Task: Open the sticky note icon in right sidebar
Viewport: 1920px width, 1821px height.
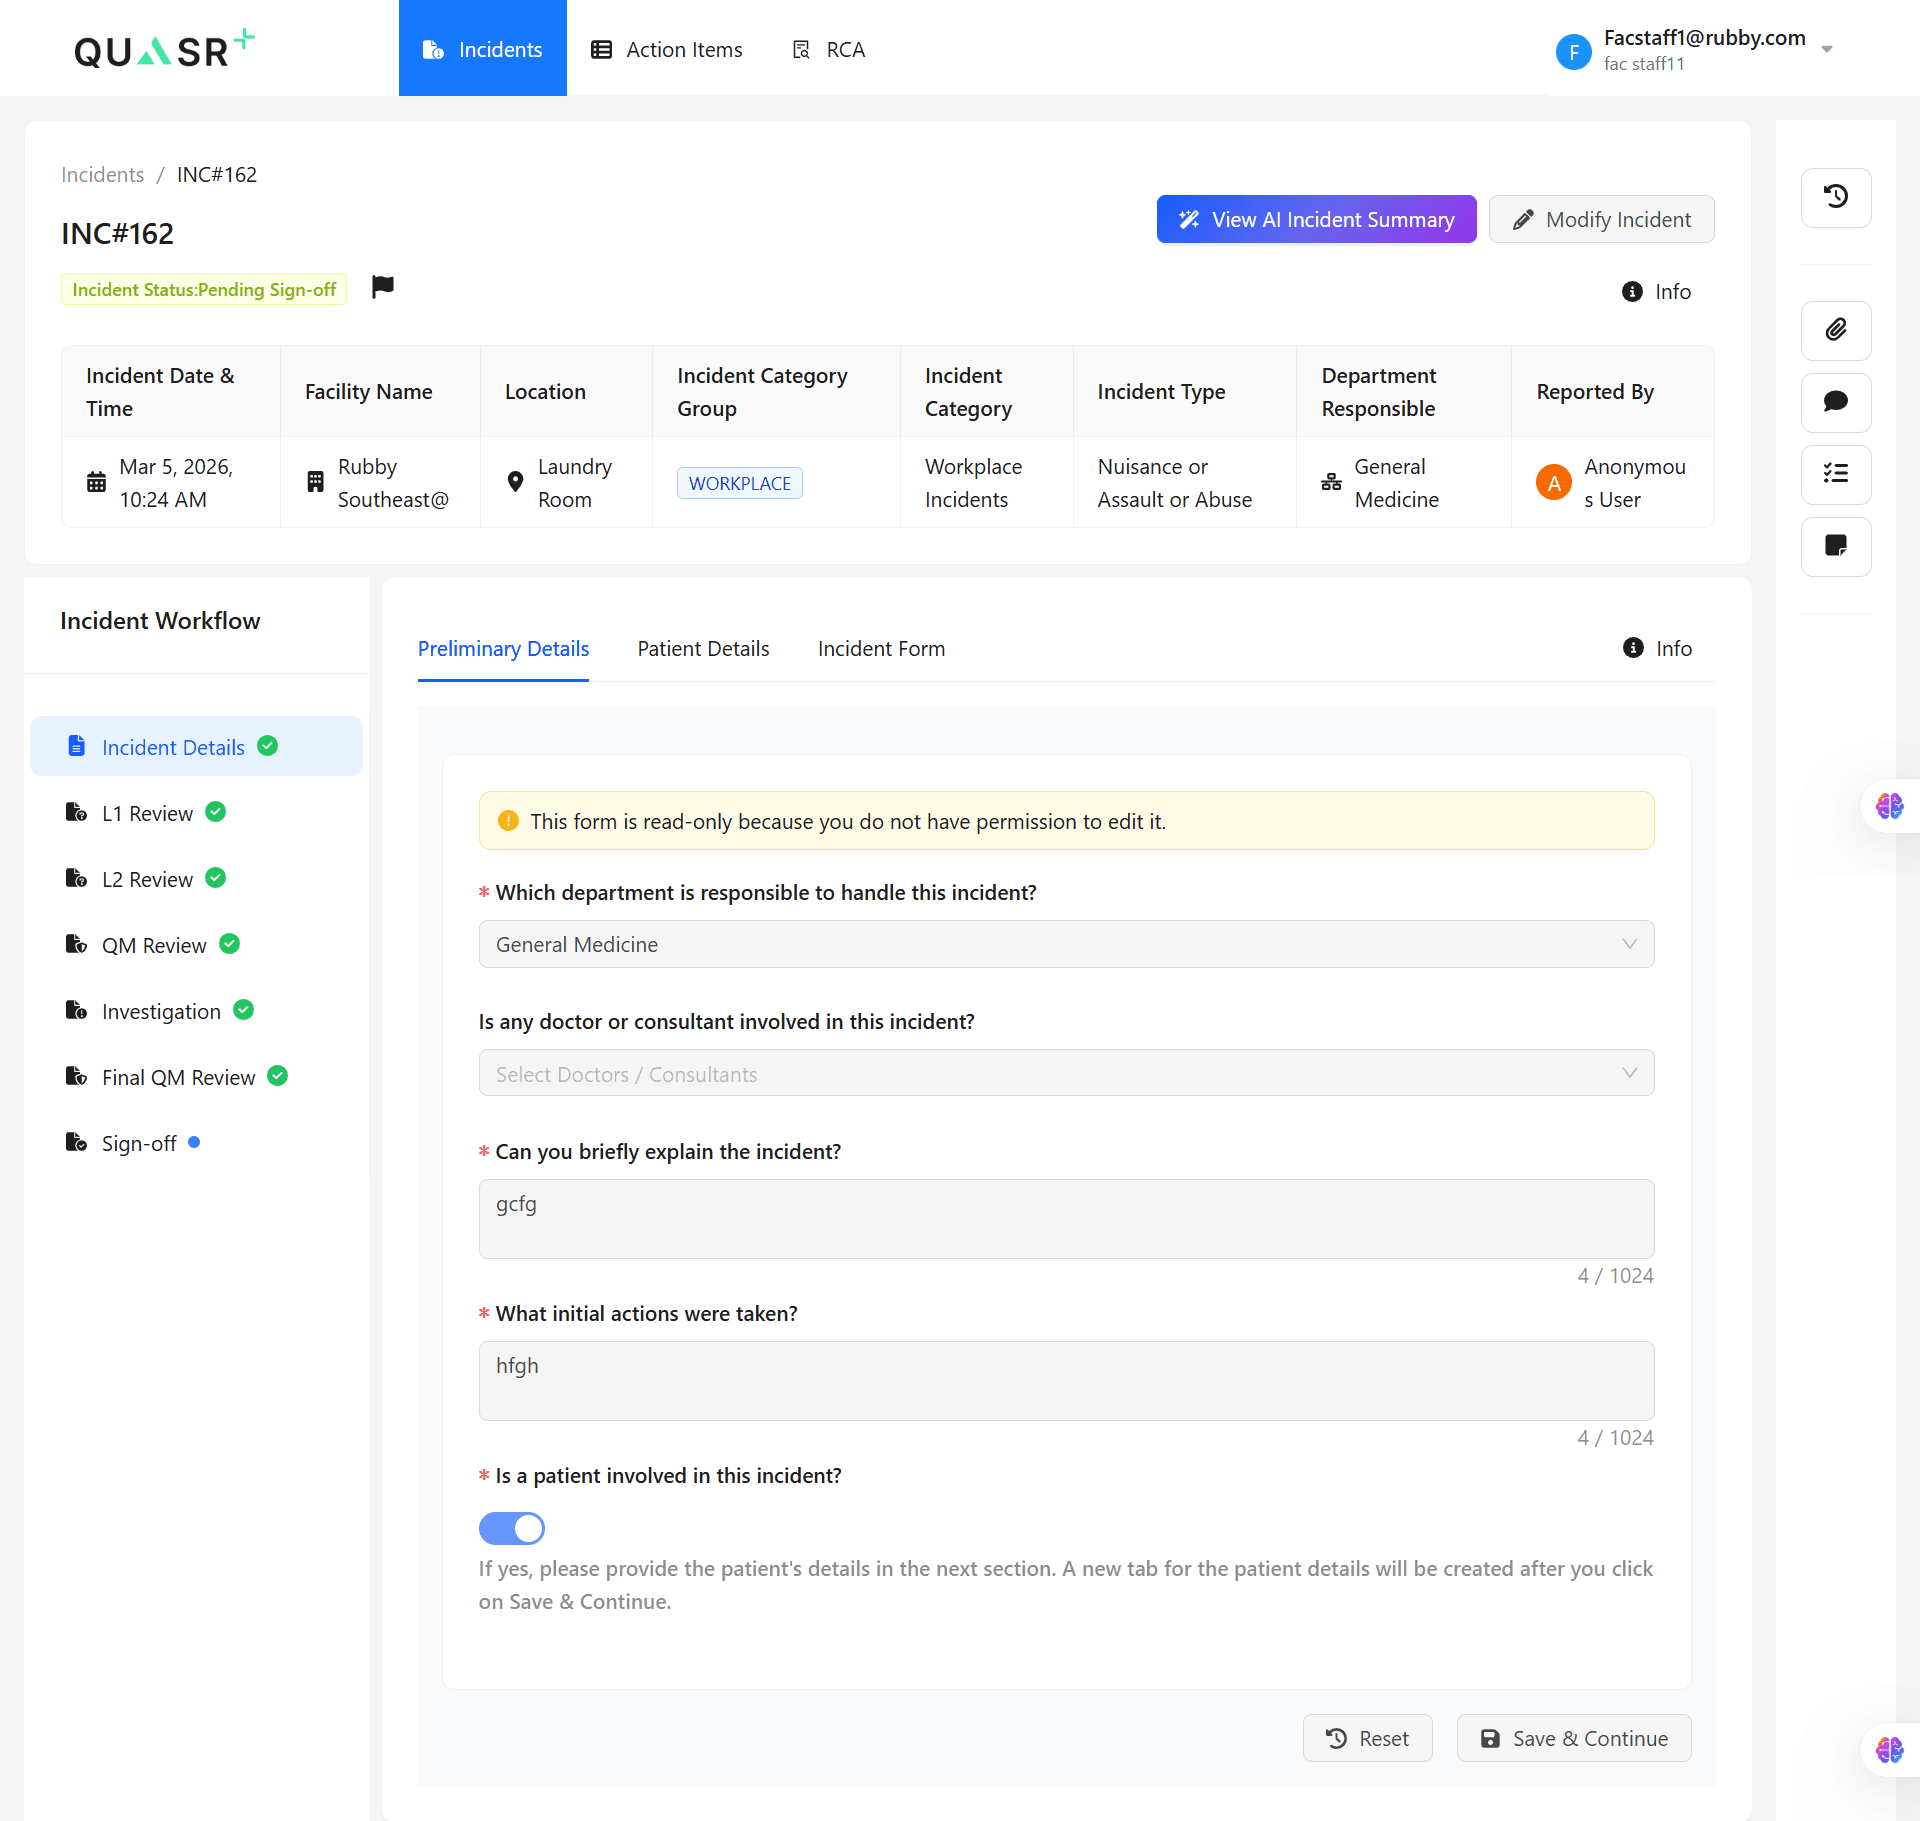Action: click(x=1835, y=546)
